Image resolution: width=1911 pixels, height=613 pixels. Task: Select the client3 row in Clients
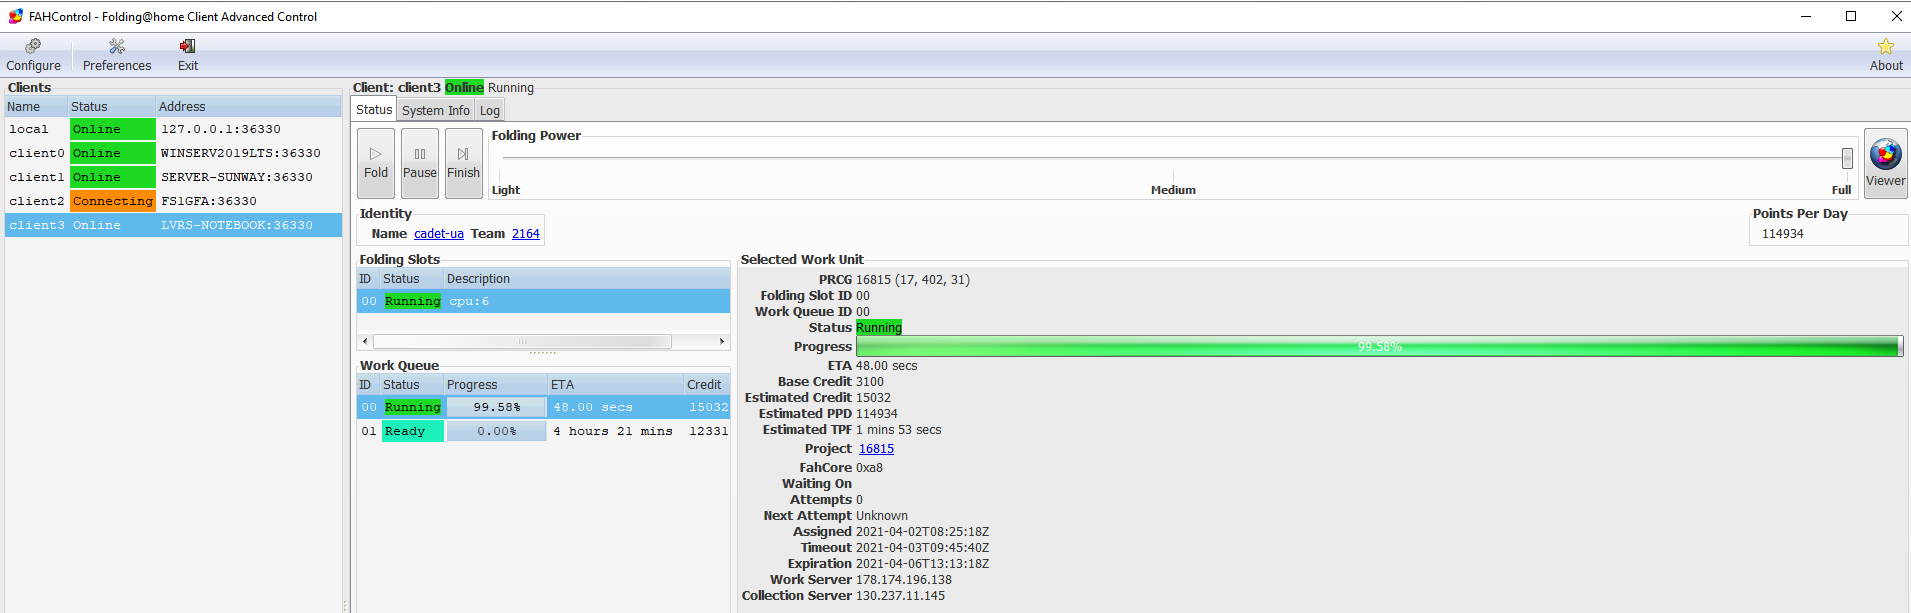(x=173, y=225)
